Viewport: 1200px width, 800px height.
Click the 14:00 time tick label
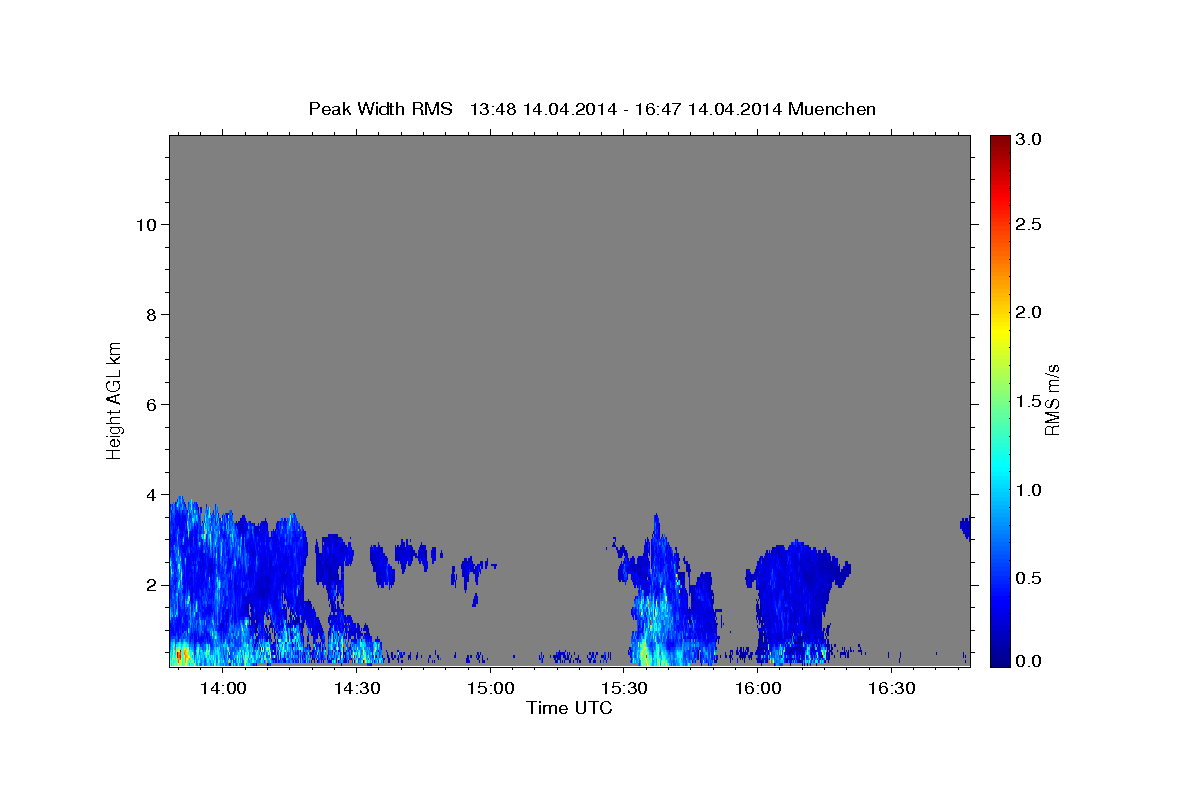(x=223, y=689)
